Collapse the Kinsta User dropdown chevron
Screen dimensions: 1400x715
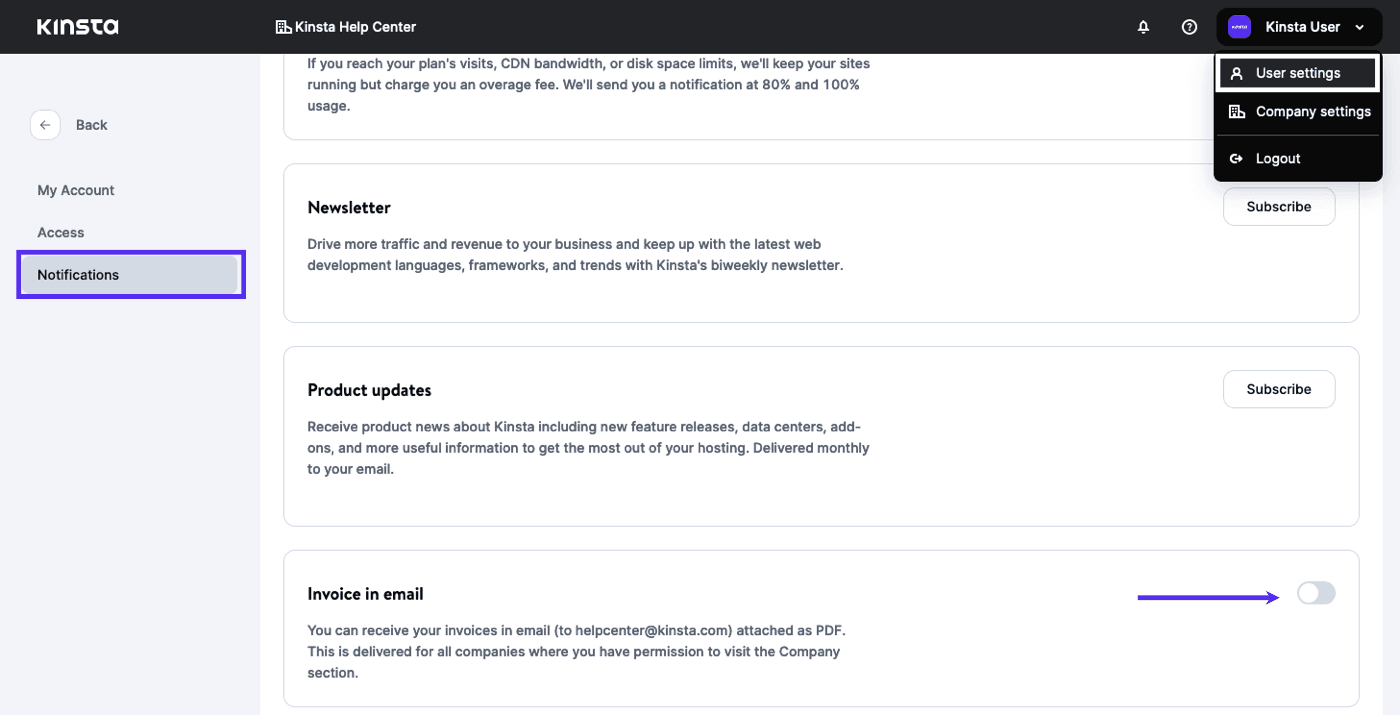(x=1358, y=27)
